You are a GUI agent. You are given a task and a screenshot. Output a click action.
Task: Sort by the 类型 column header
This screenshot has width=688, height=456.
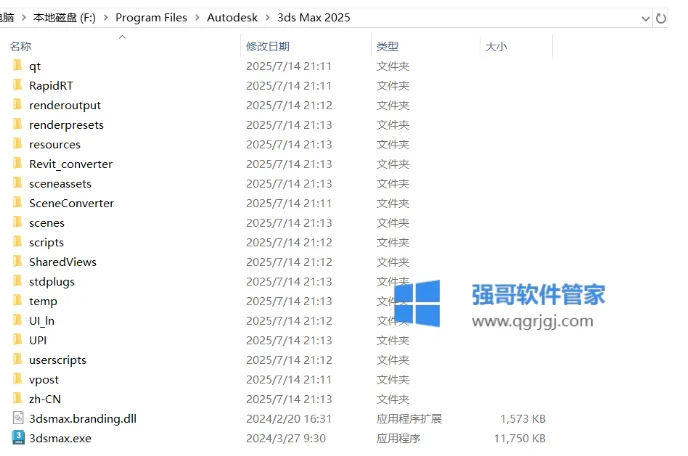[x=387, y=46]
